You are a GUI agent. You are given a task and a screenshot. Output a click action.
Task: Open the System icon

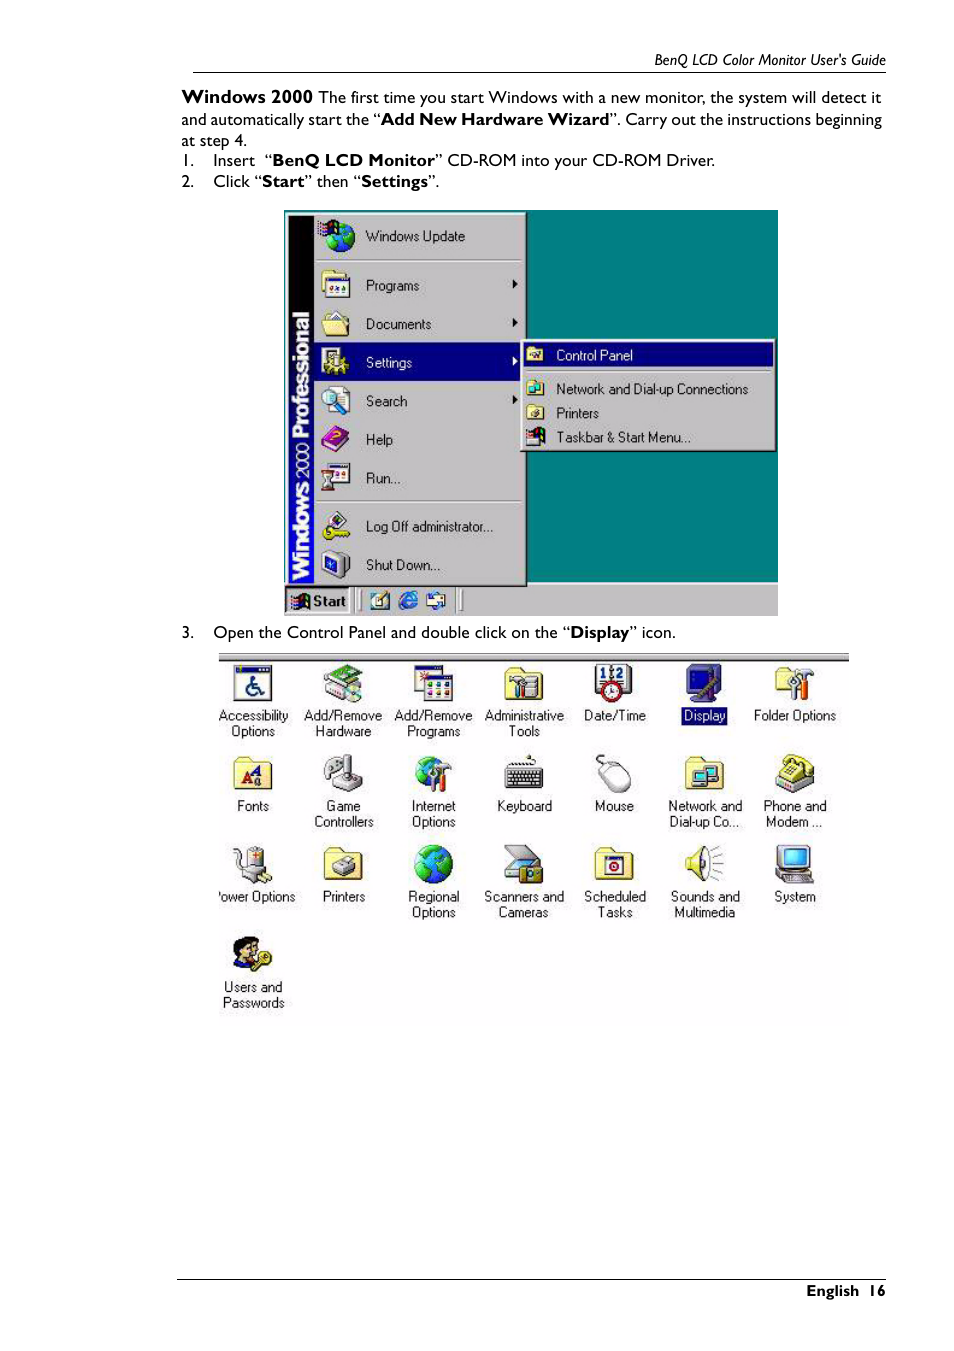794,865
